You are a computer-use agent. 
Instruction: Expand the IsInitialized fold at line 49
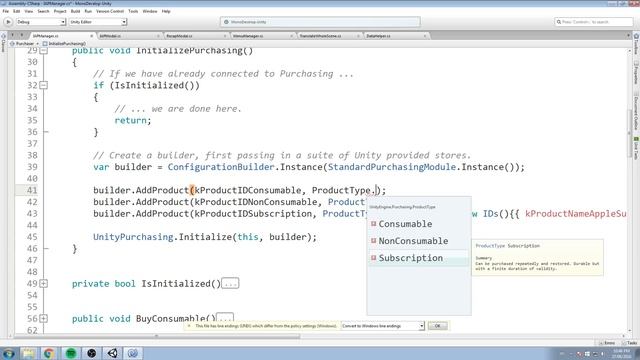[44, 283]
